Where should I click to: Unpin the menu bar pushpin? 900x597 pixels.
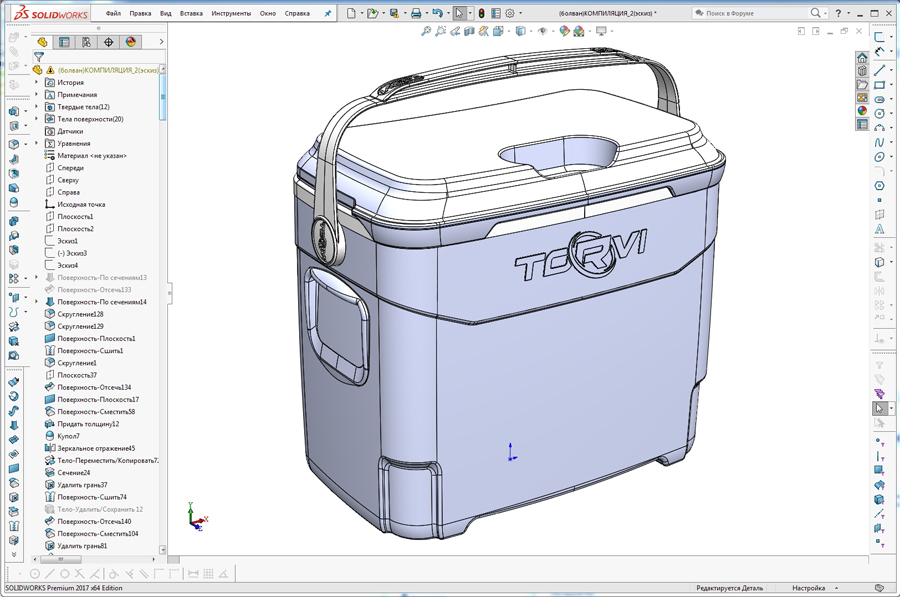pyautogui.click(x=329, y=13)
